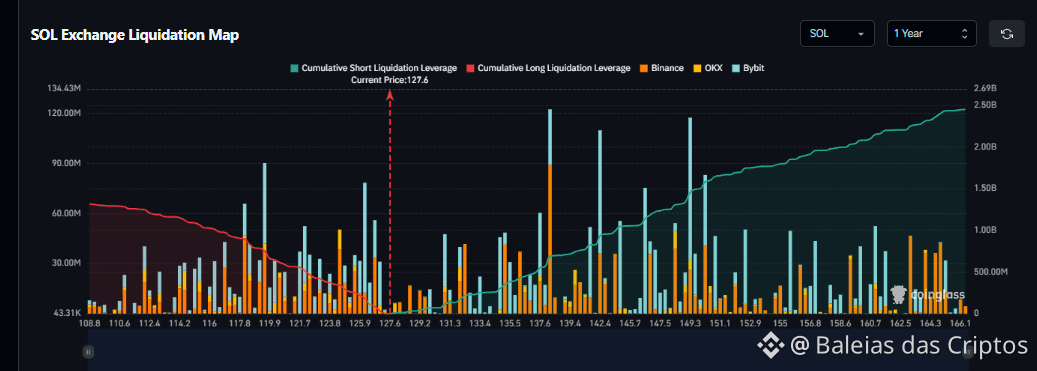Click the 145.7 x-axis price label
The height and width of the screenshot is (371, 1037).
(x=630, y=324)
